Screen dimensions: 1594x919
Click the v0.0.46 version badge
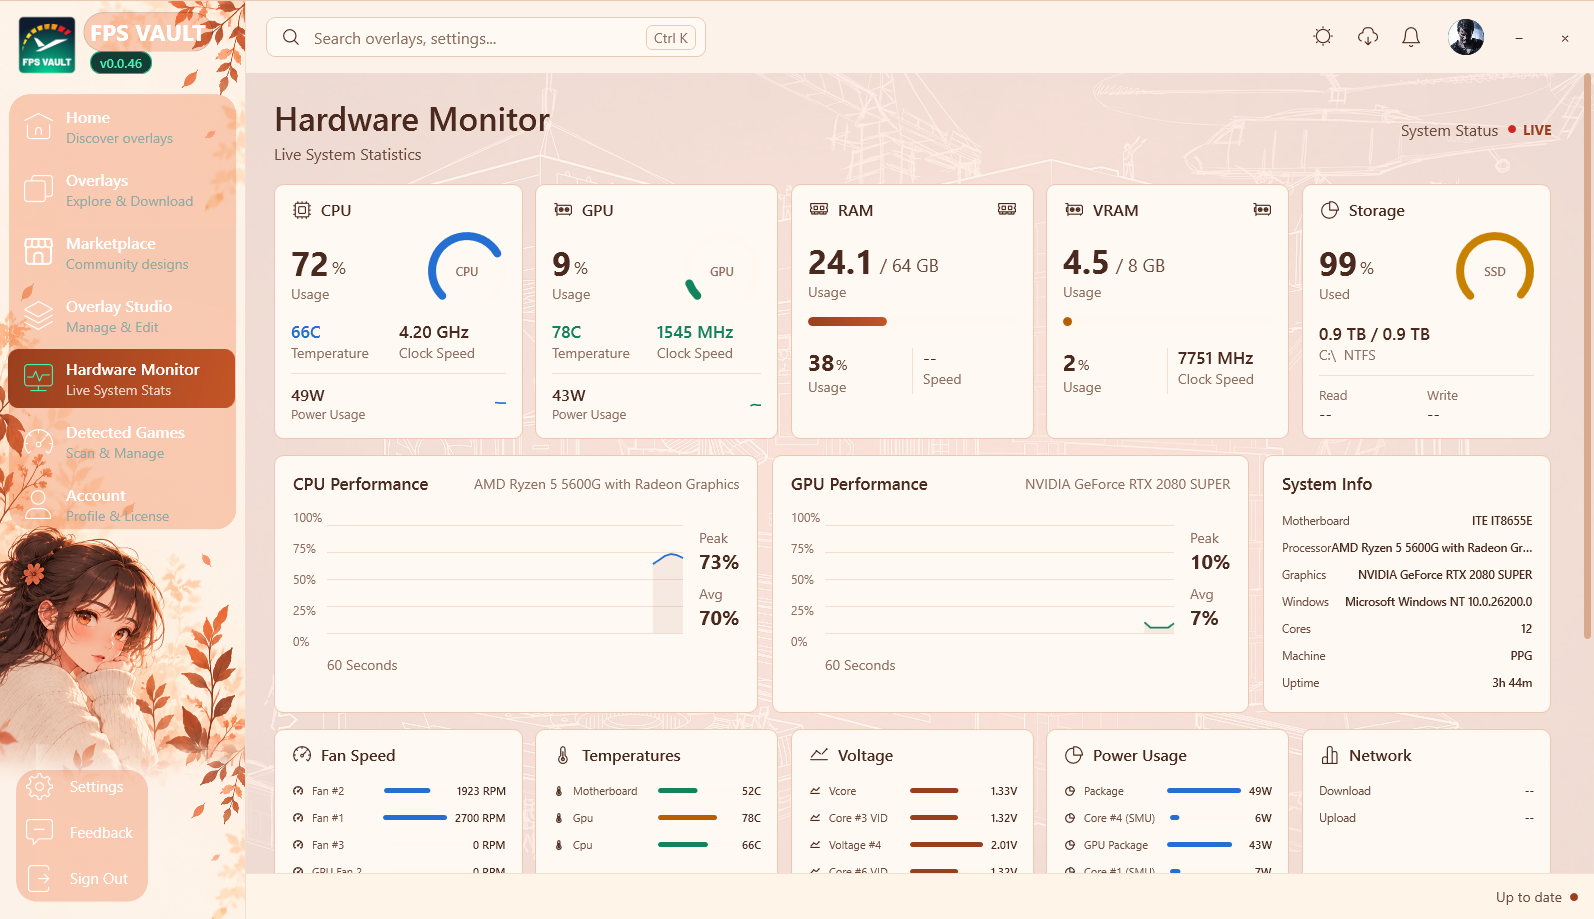coord(121,63)
